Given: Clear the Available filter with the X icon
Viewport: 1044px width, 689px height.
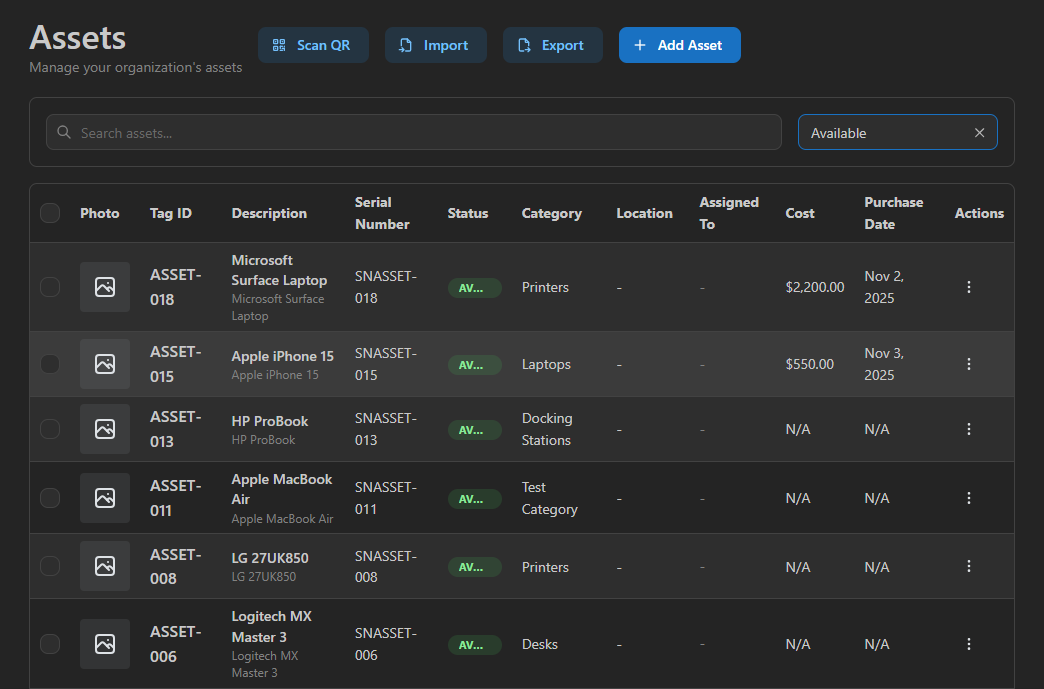Looking at the screenshot, I should click(x=979, y=131).
